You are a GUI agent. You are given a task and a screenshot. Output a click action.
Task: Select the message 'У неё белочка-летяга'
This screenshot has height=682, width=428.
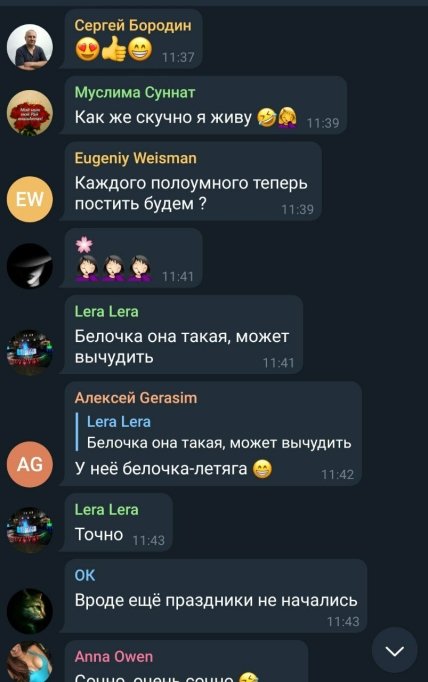coord(160,468)
